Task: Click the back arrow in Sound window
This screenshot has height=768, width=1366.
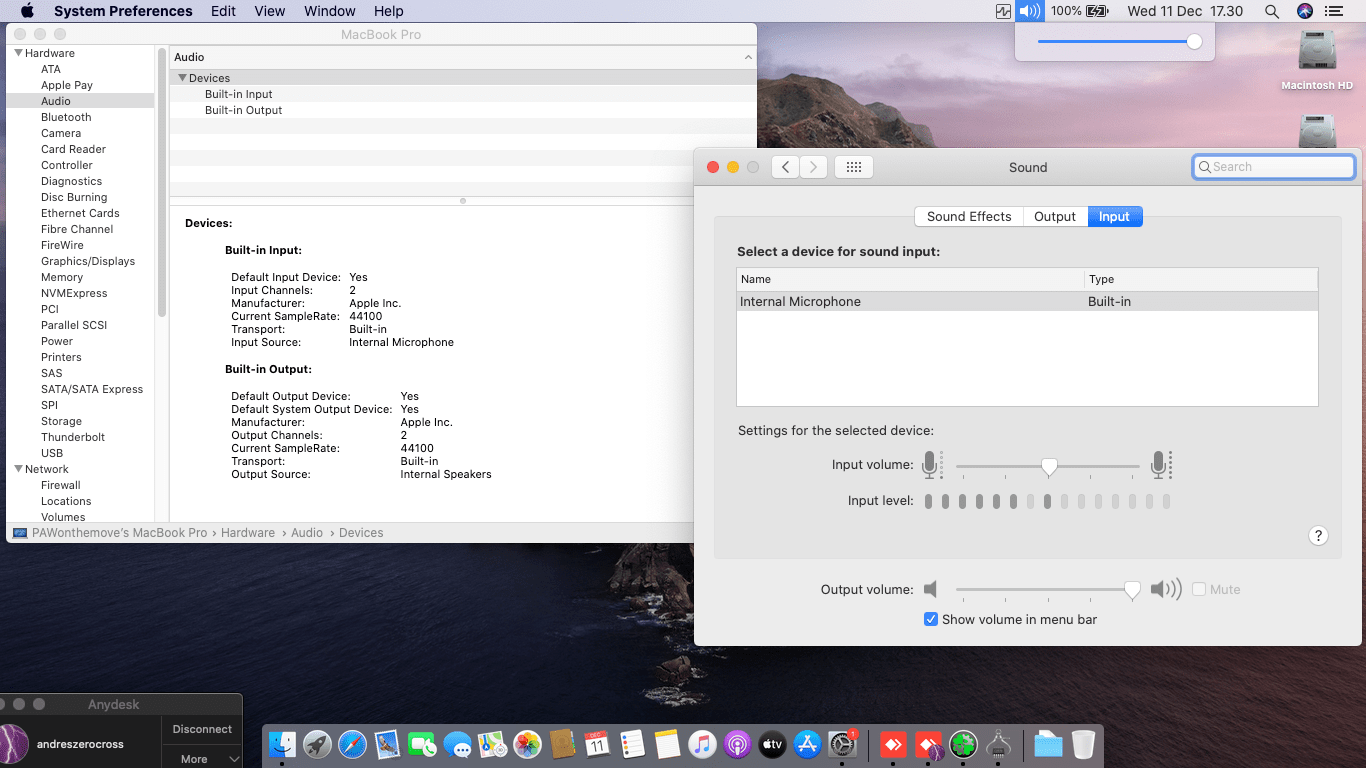Action: (786, 167)
